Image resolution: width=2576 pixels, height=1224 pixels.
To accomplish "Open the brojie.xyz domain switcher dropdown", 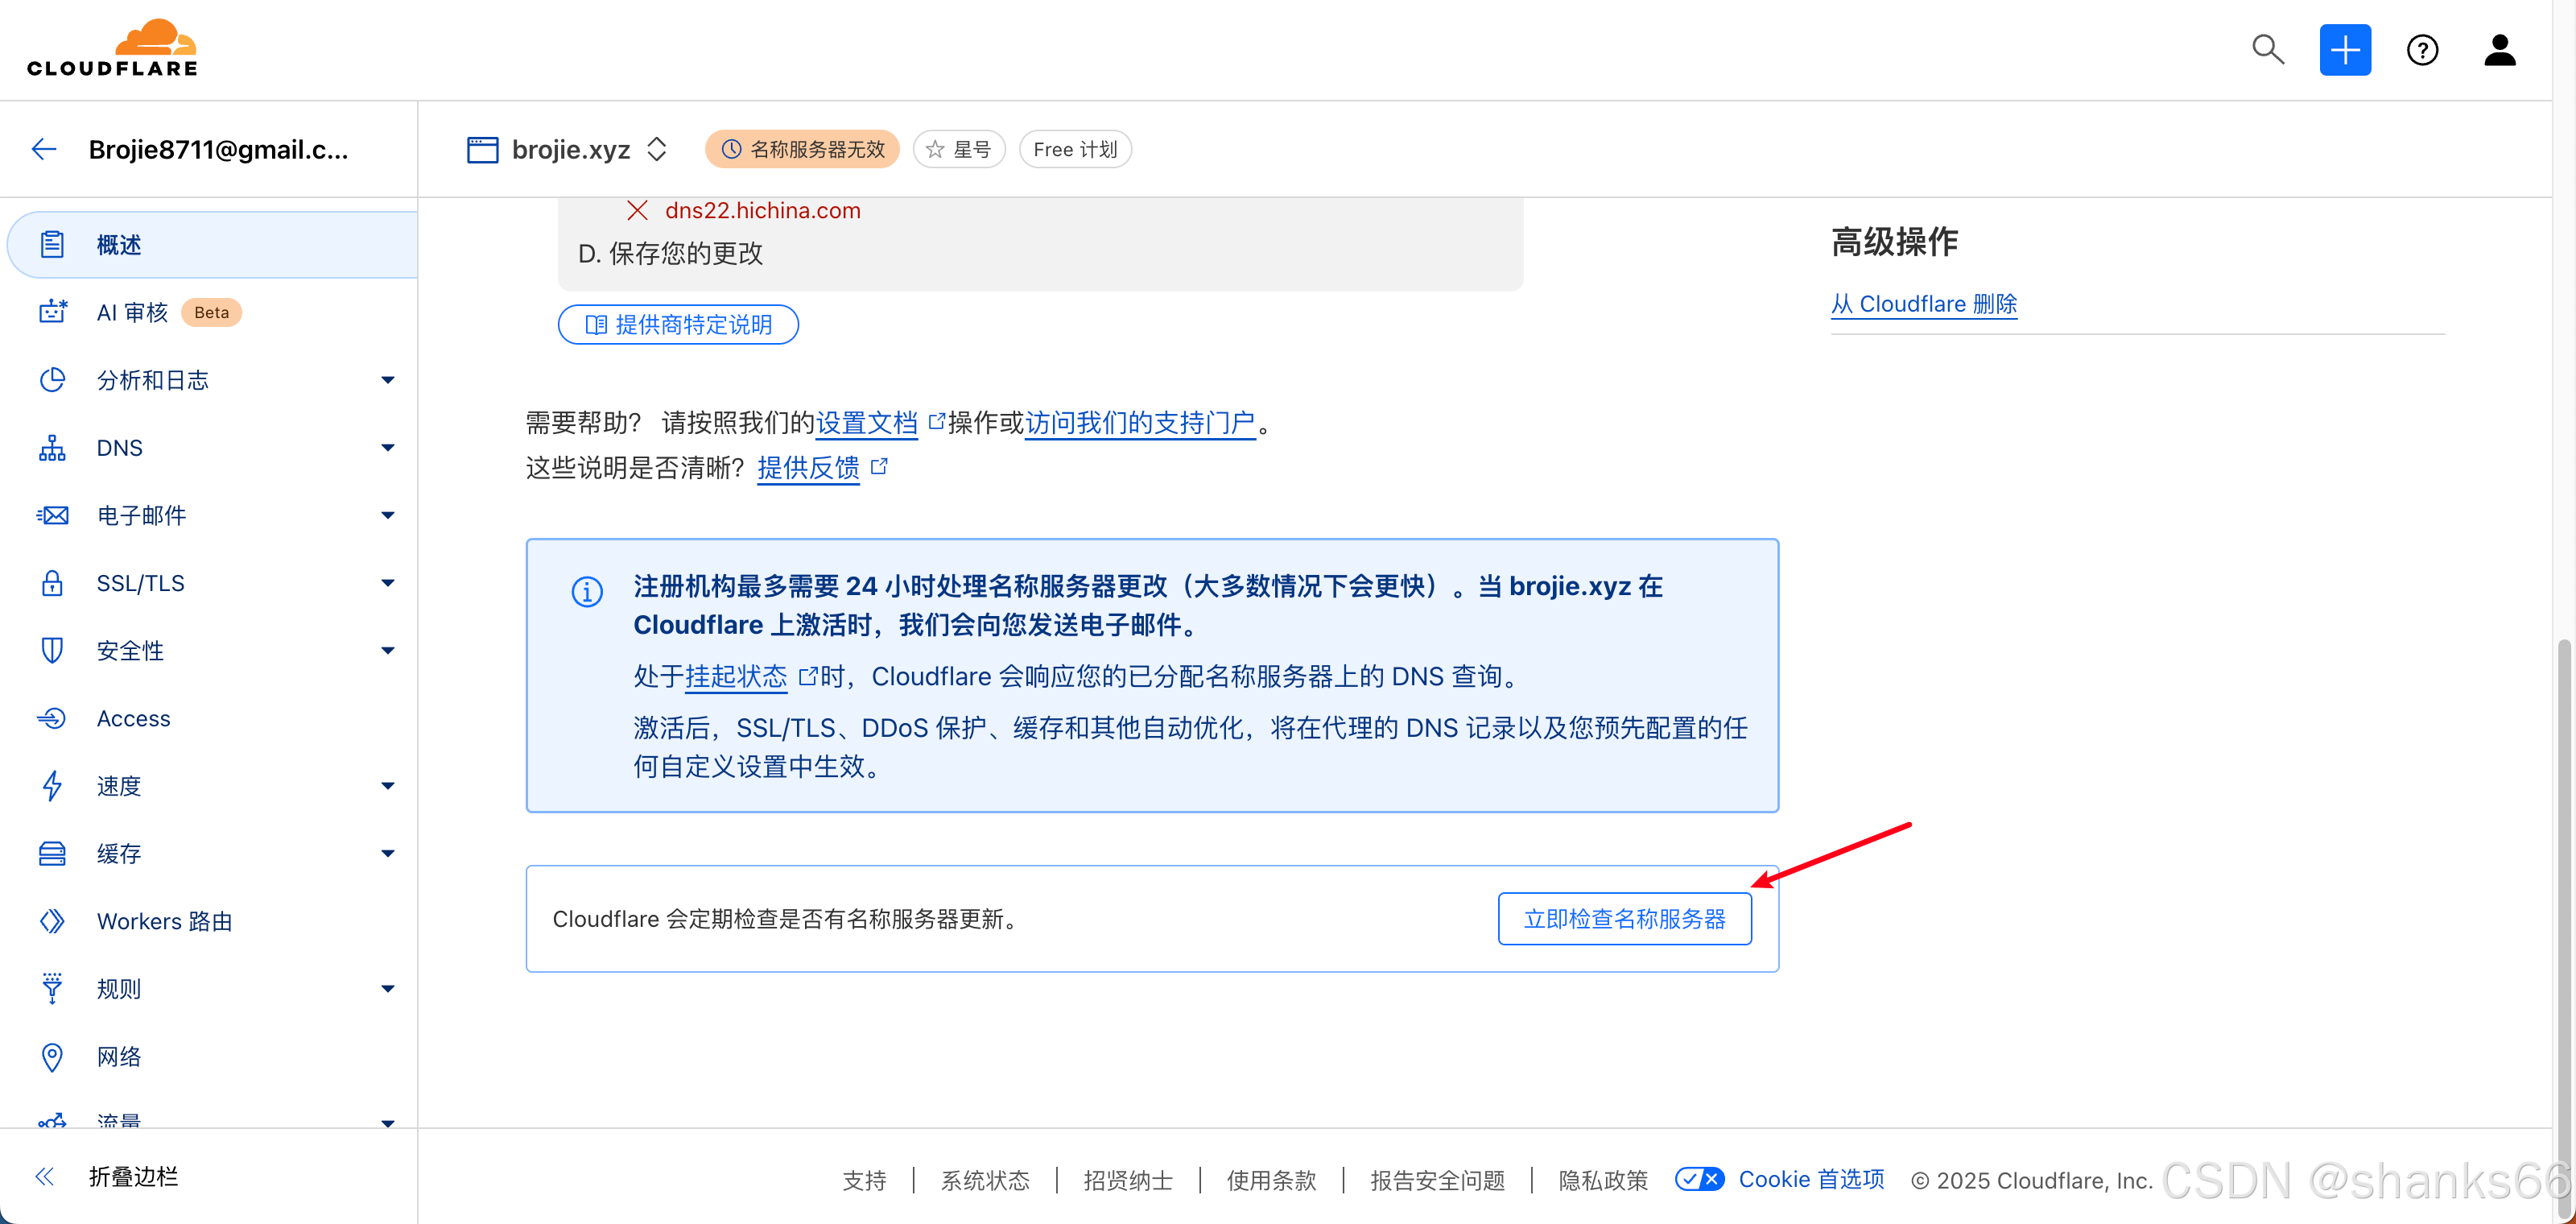I will (x=657, y=149).
